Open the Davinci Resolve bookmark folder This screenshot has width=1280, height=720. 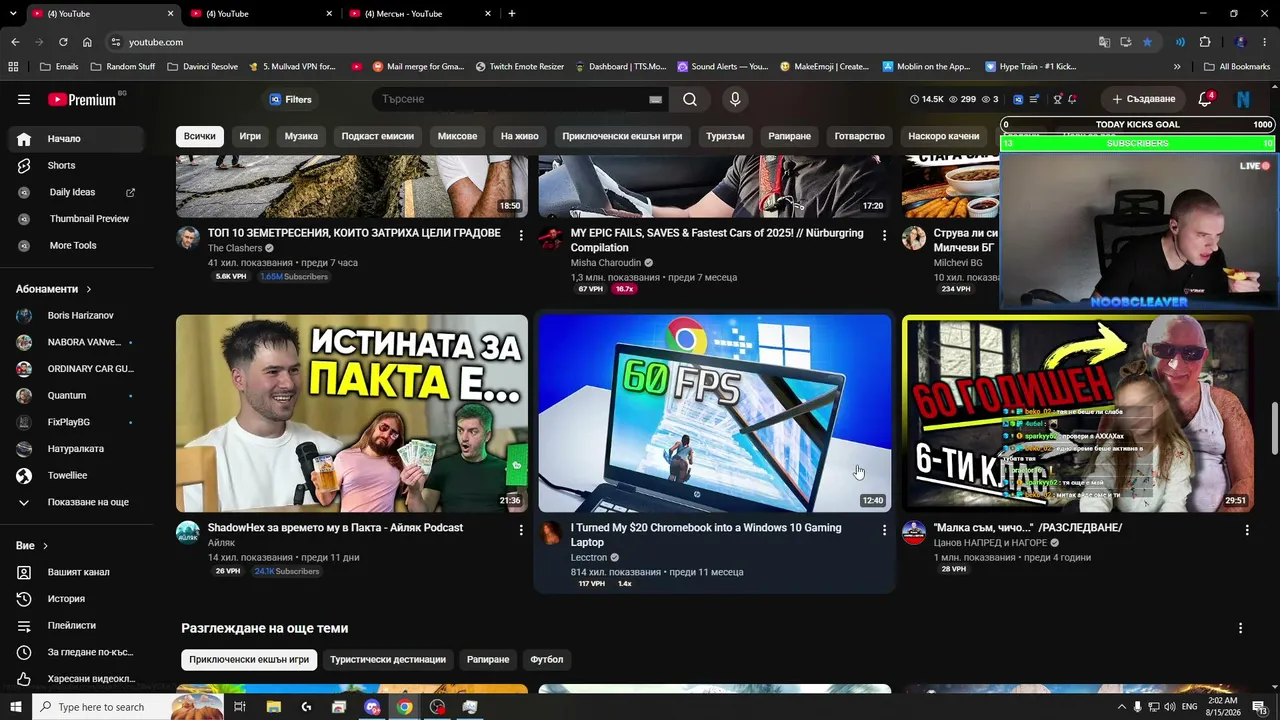click(203, 67)
